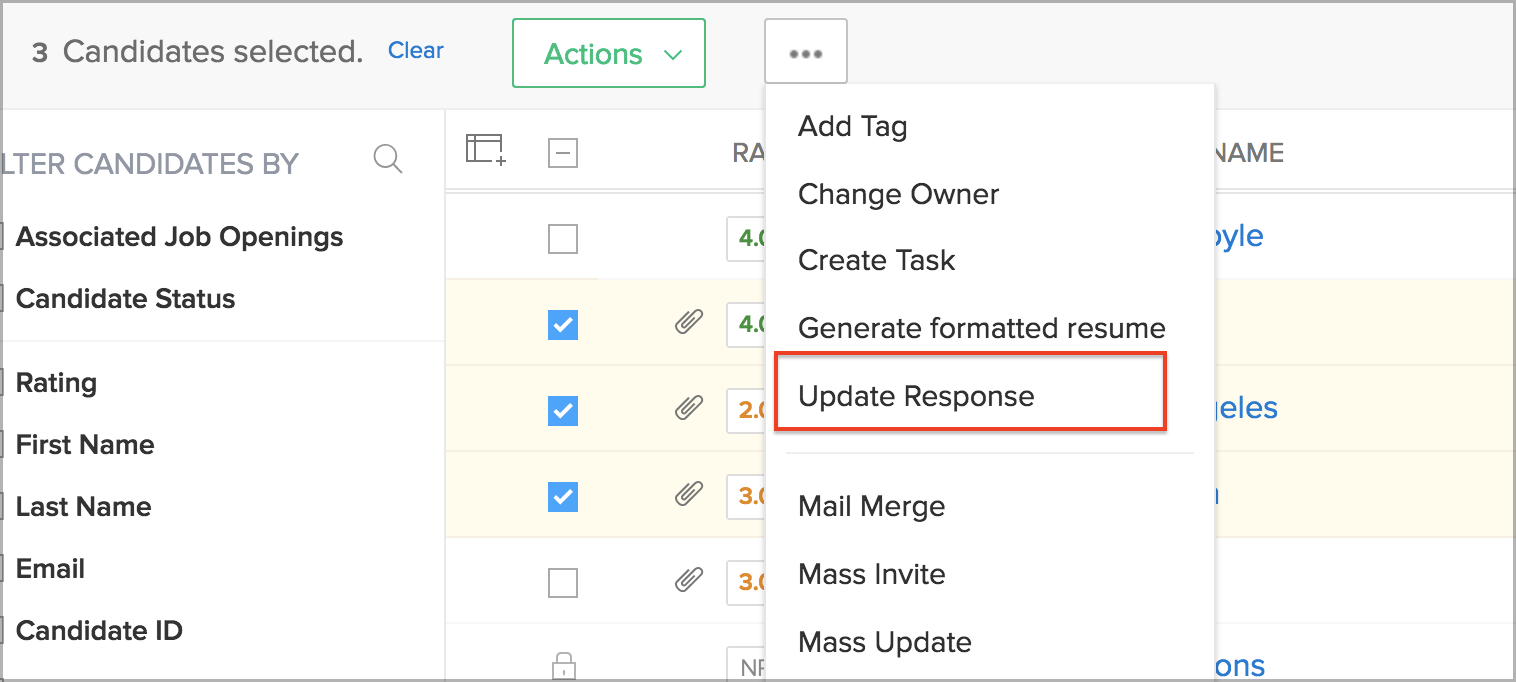Click the Clear selection link
Screen dimensions: 1516x682
[416, 51]
